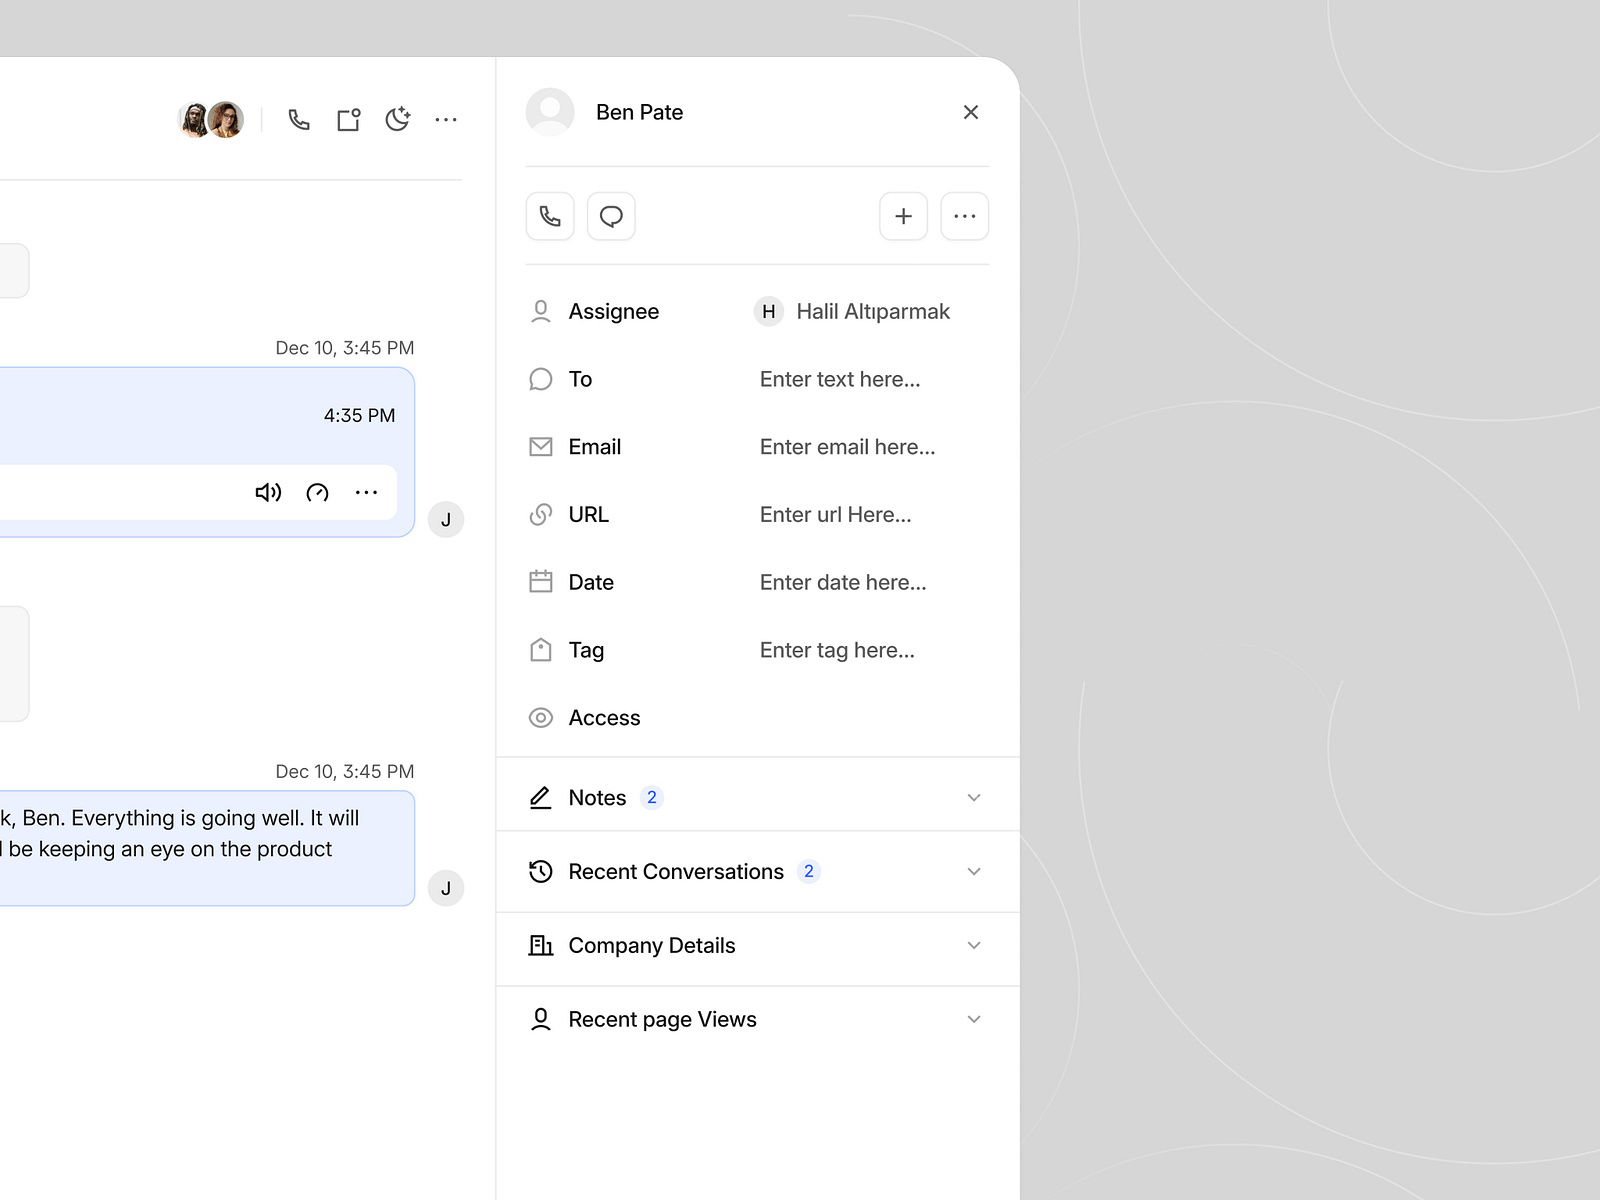Click the speaker icon on the voice message
This screenshot has height=1200, width=1600.
[x=267, y=492]
